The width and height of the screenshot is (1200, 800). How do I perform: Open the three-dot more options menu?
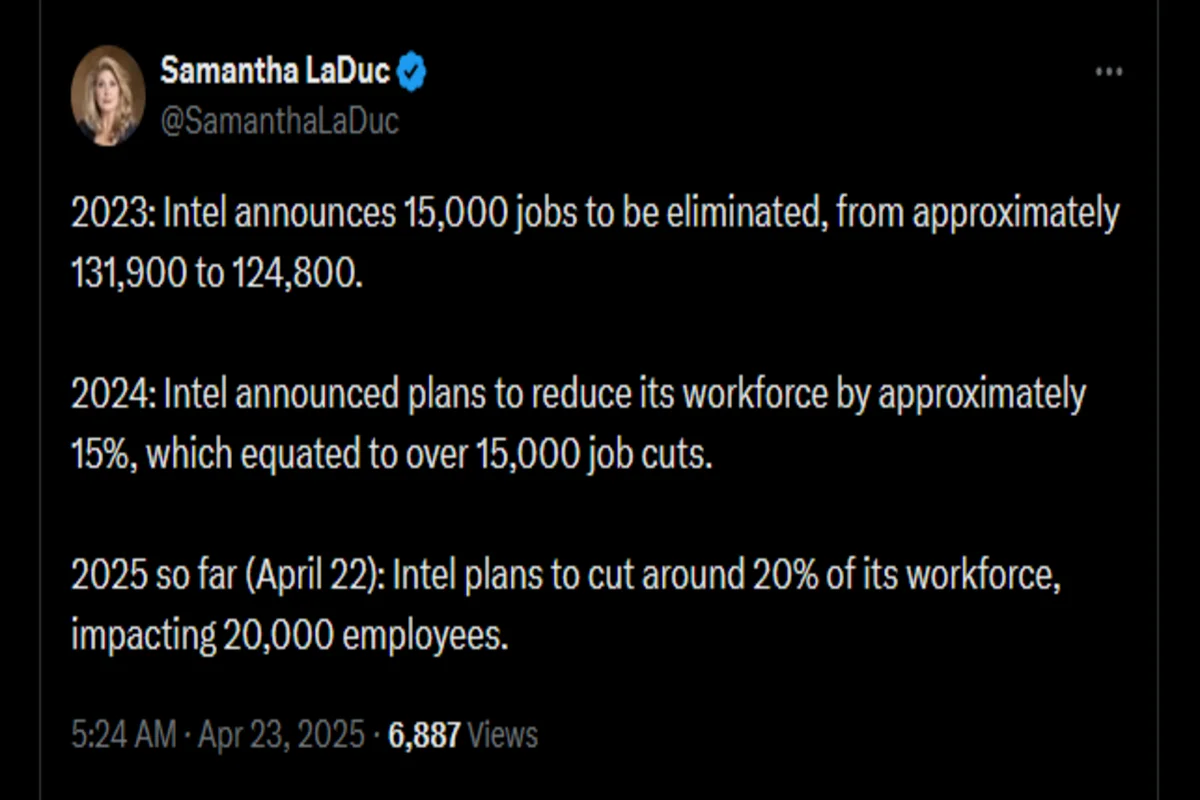(x=1109, y=72)
